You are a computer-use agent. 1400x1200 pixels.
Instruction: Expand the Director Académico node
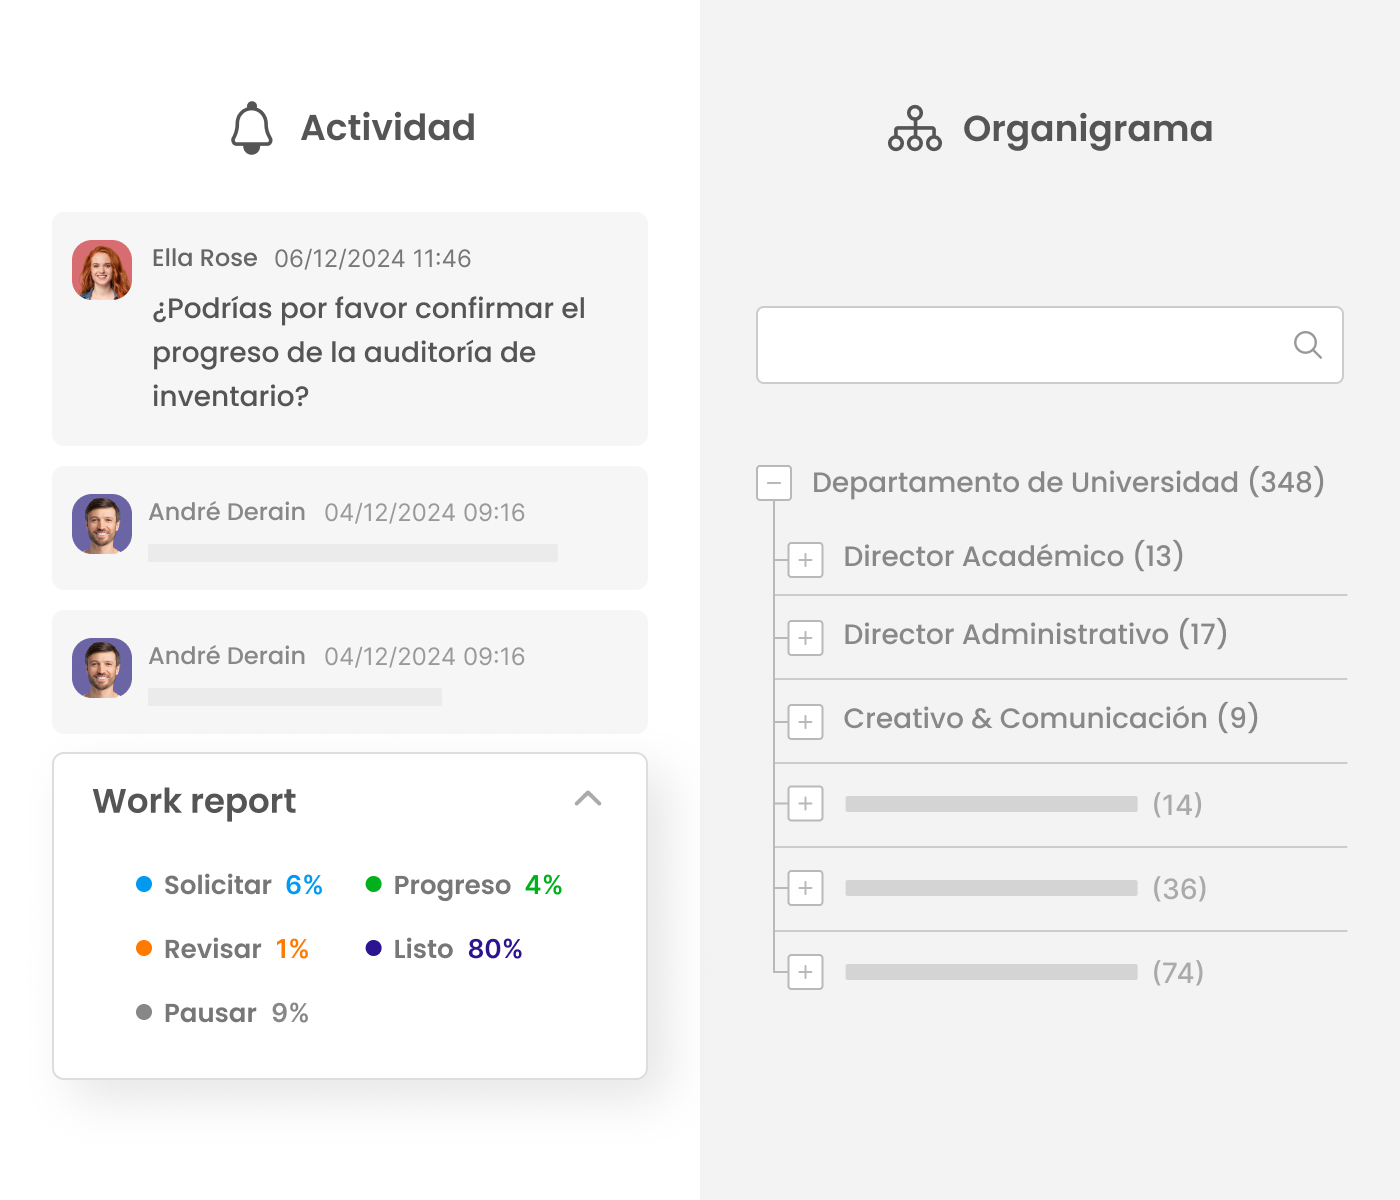click(x=805, y=560)
